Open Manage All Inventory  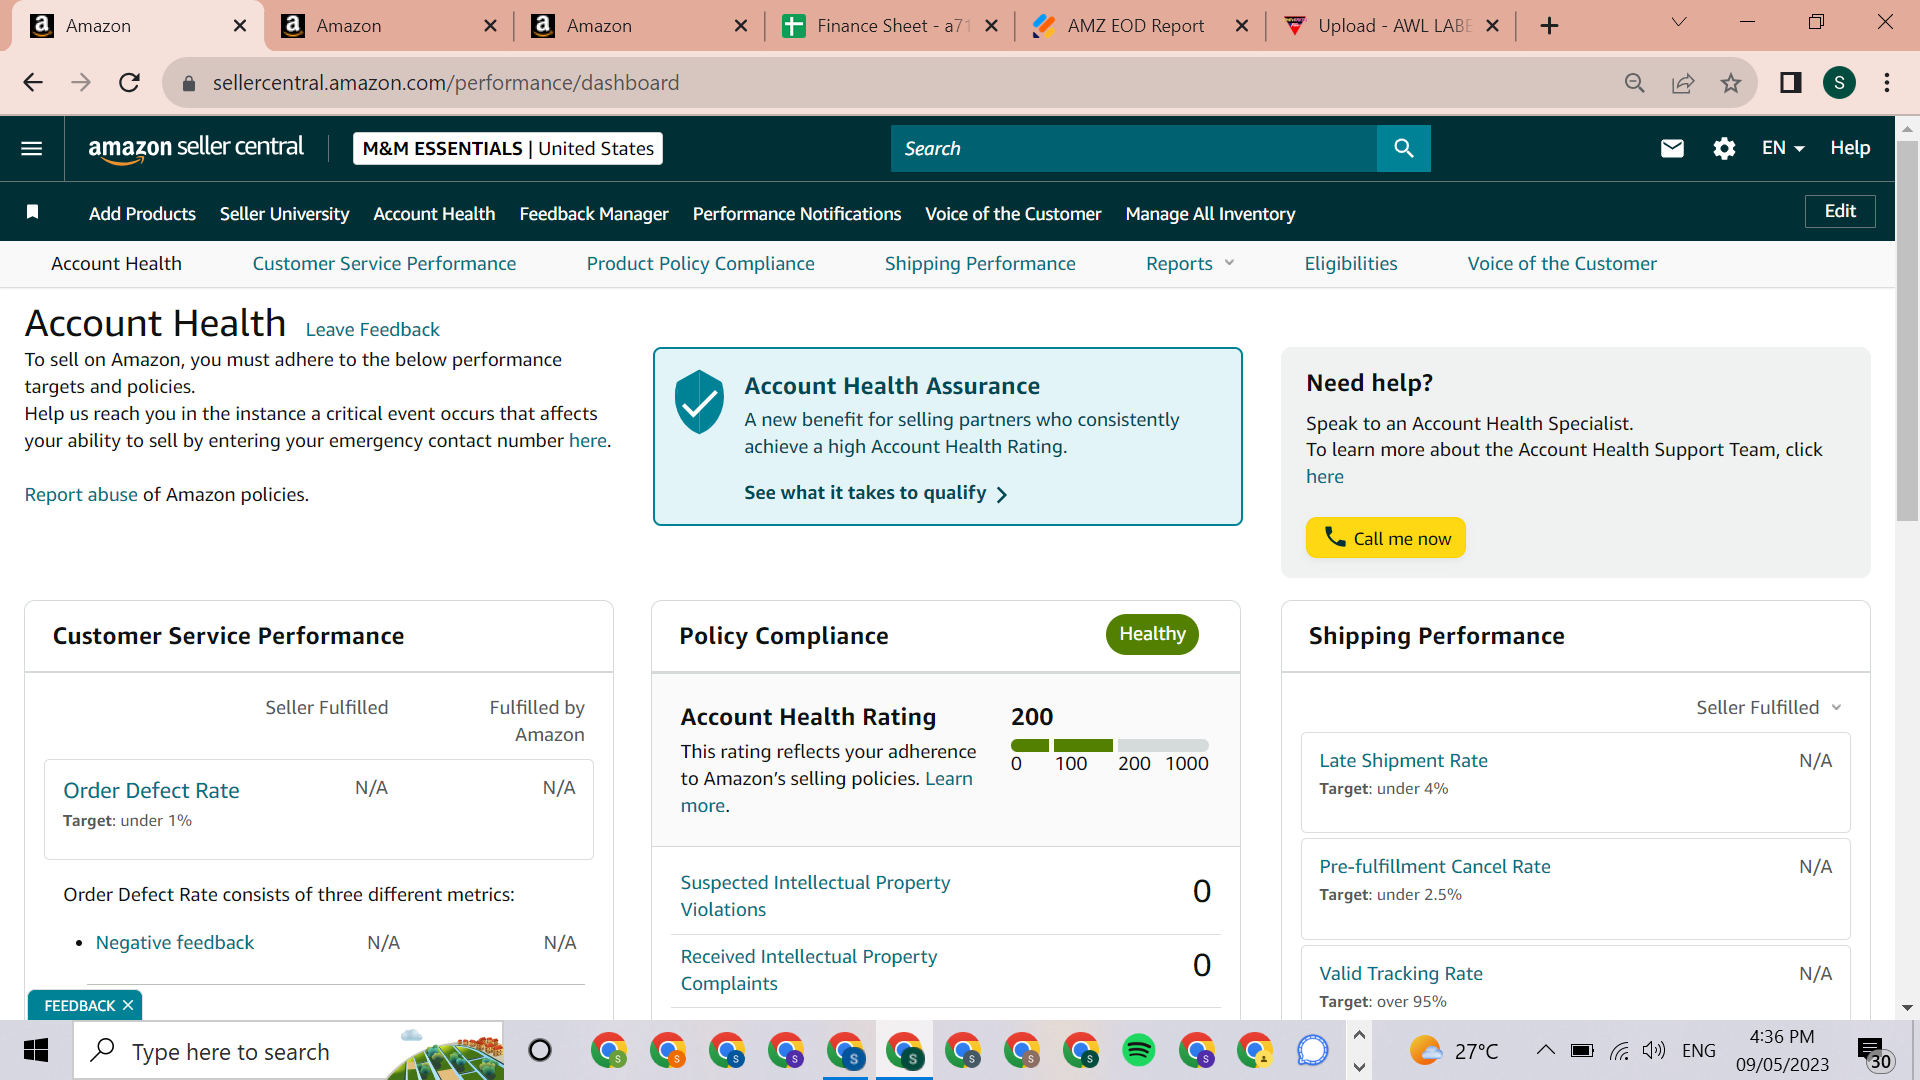(x=1210, y=214)
